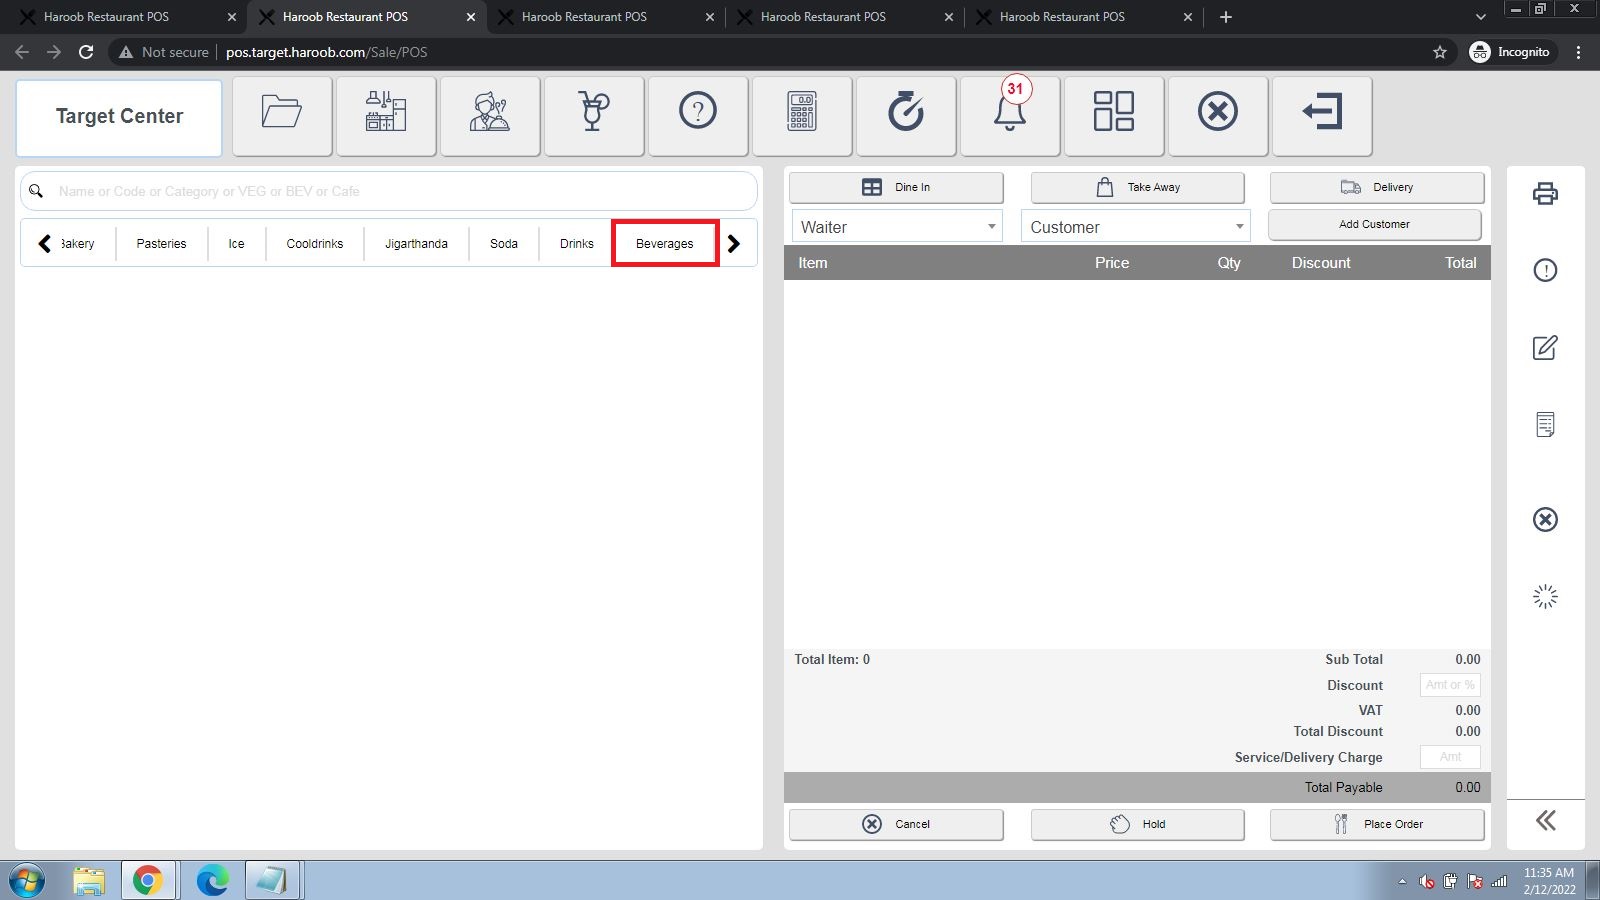The width and height of the screenshot is (1600, 900).
Task: Open the Customer dropdown
Action: (1135, 227)
